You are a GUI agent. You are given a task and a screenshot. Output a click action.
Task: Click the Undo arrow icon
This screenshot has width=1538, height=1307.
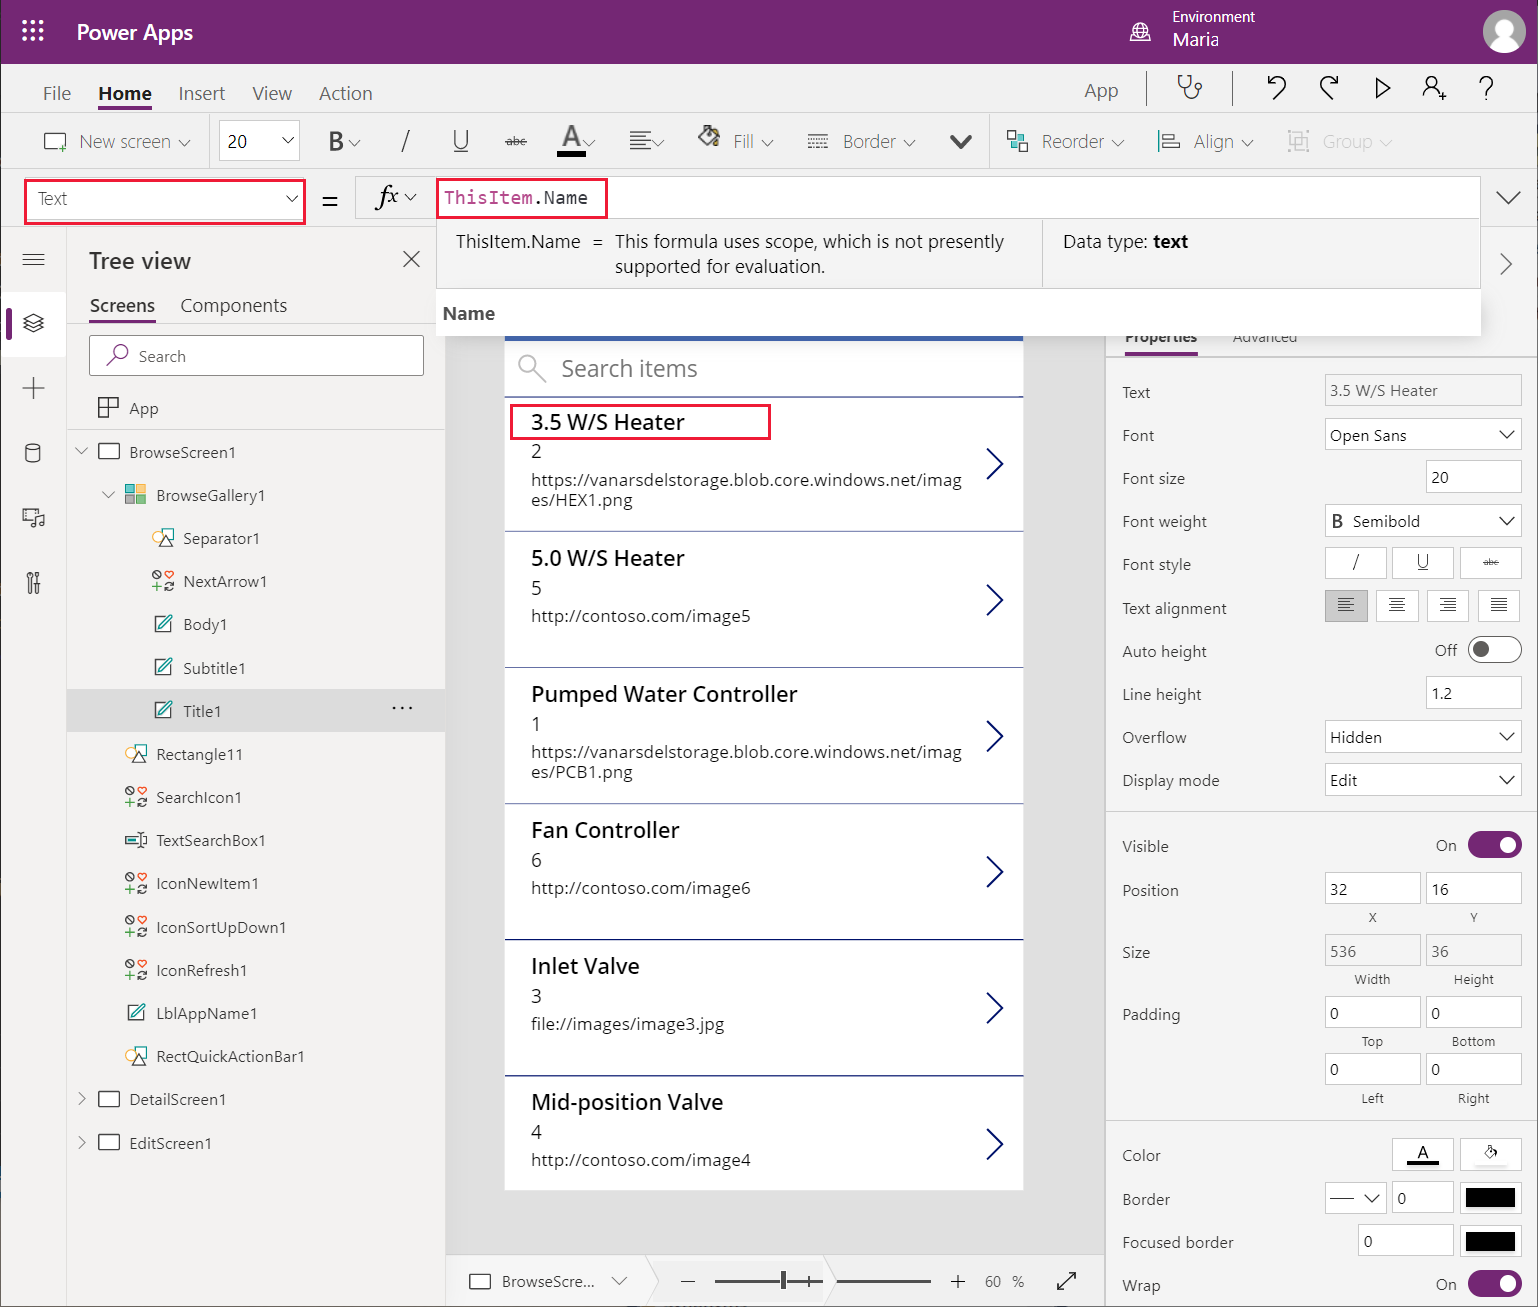[x=1276, y=88]
